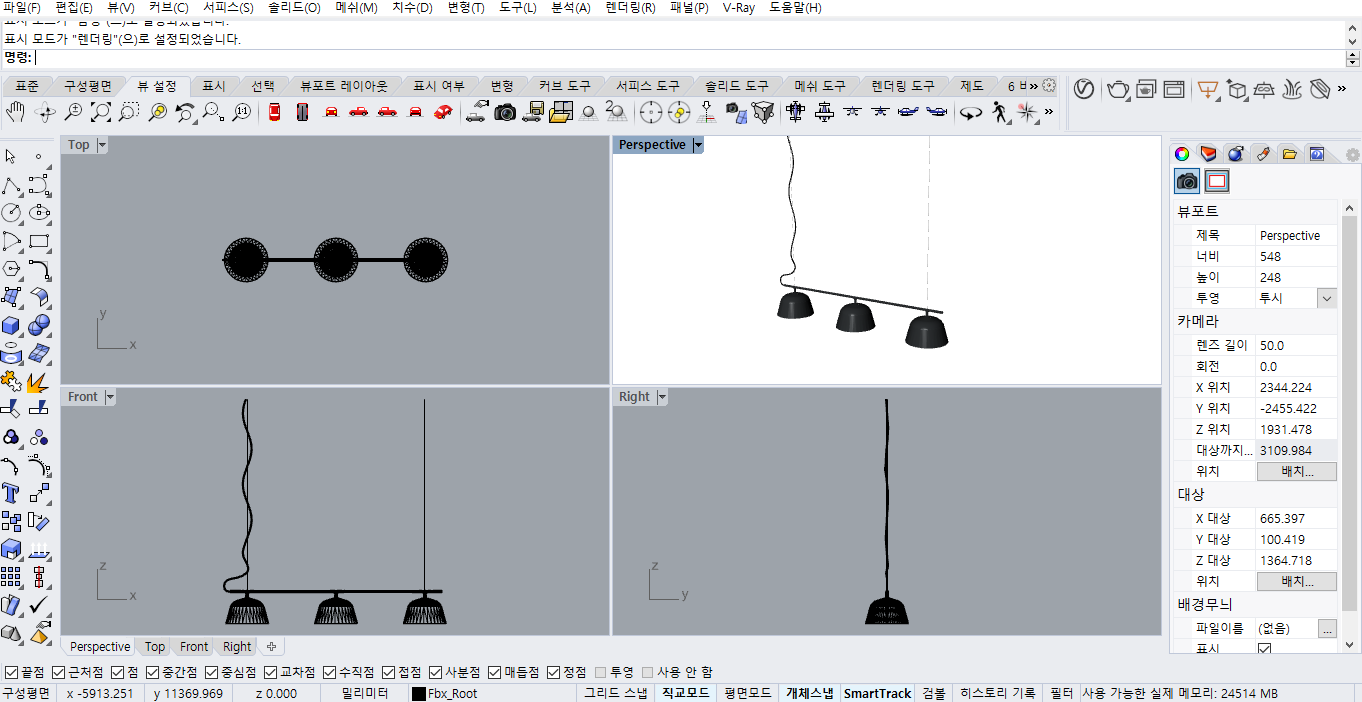Click the V-Ray logo icon
1362x702 pixels.
1083,90
